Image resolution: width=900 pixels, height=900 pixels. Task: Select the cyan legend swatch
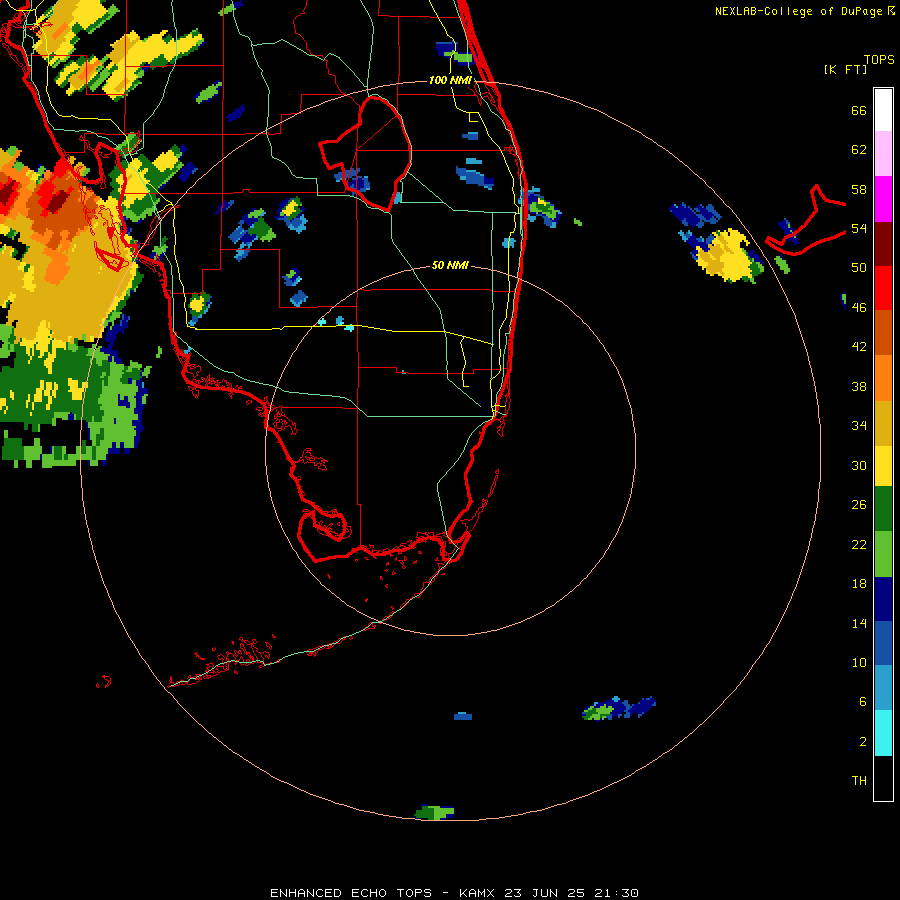(x=883, y=733)
